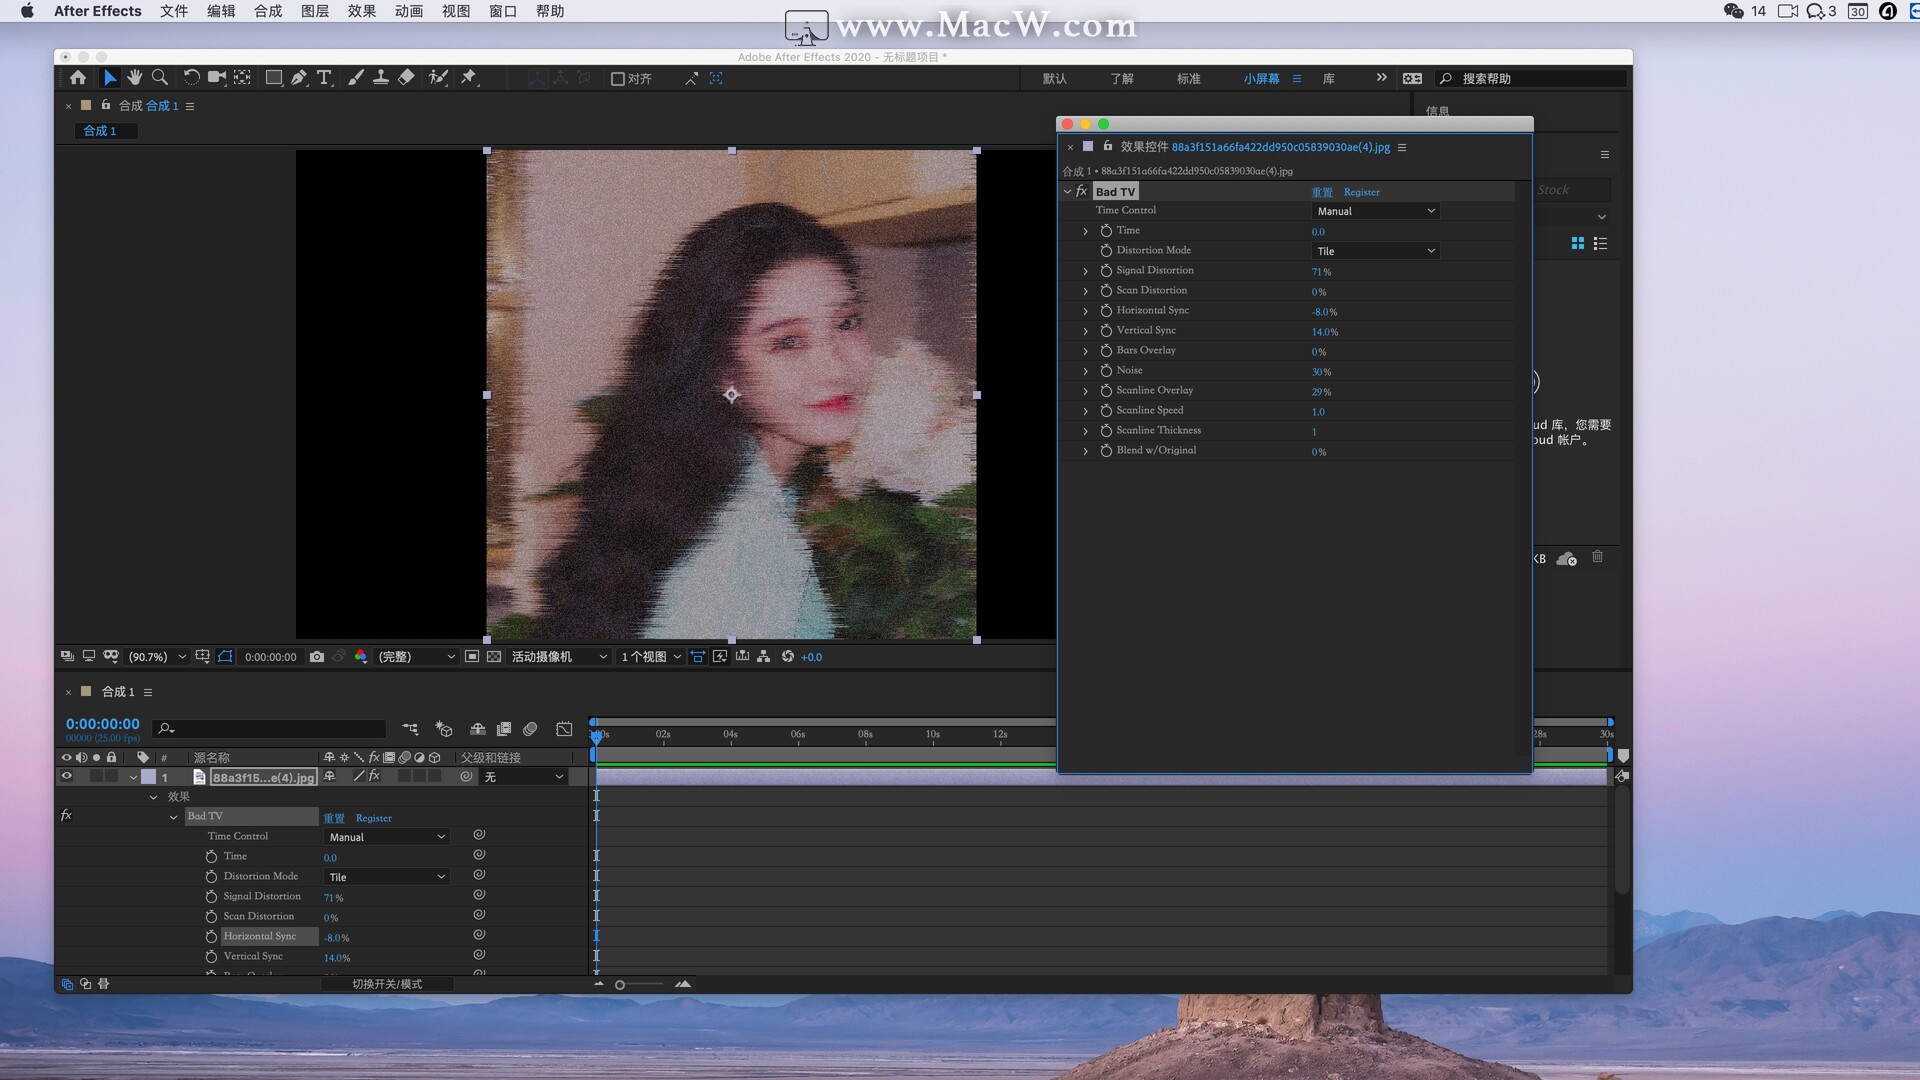Select the Zoom tool

(160, 77)
